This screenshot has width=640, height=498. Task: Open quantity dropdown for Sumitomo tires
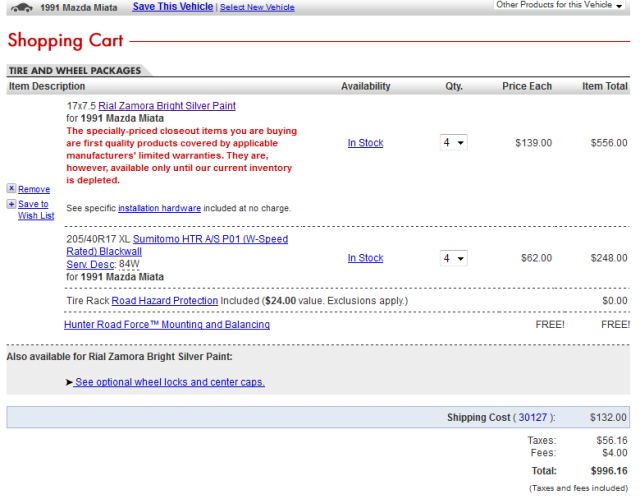tap(453, 258)
